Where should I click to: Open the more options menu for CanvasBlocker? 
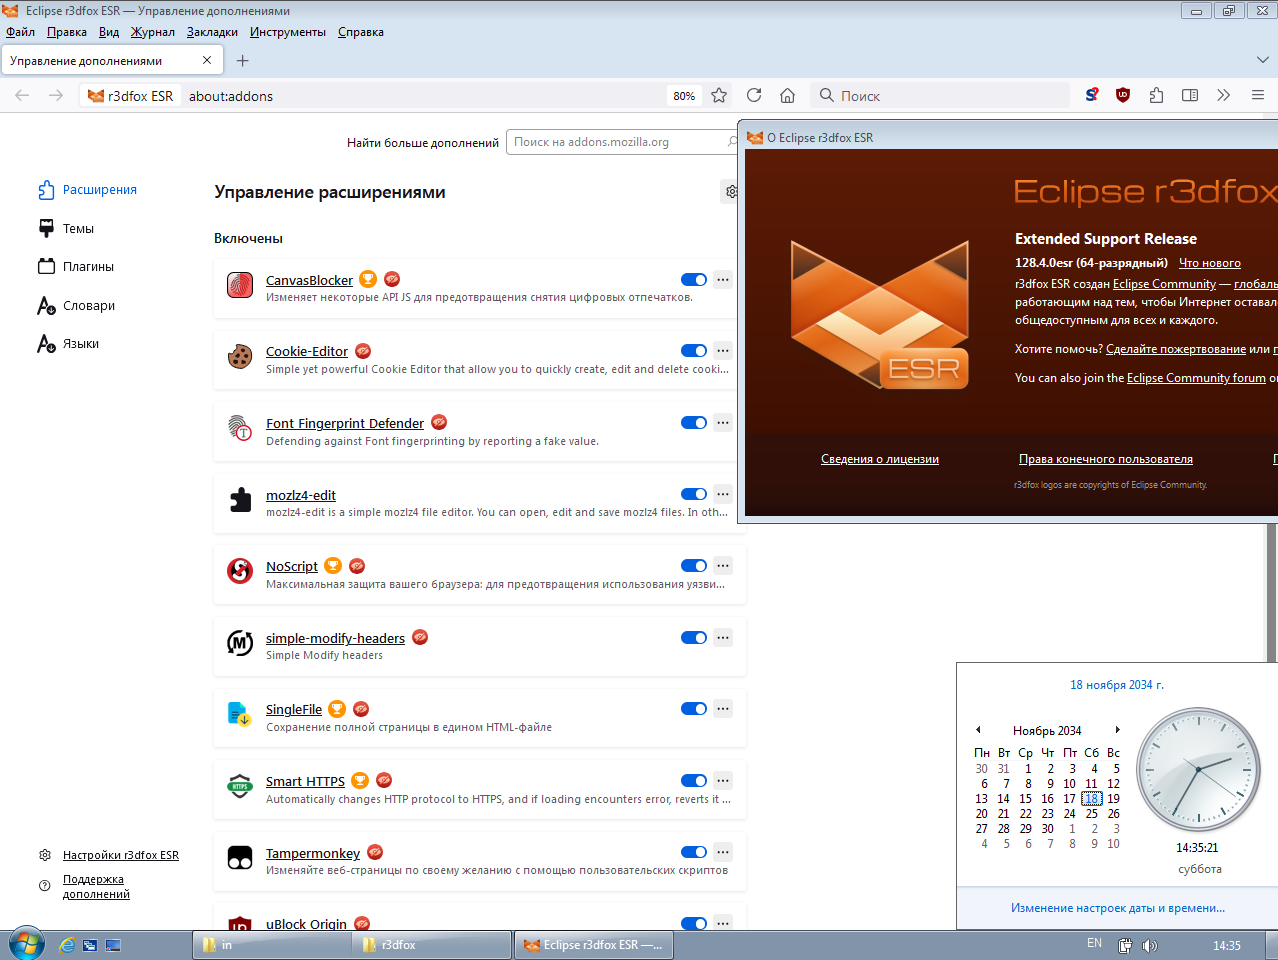click(723, 280)
